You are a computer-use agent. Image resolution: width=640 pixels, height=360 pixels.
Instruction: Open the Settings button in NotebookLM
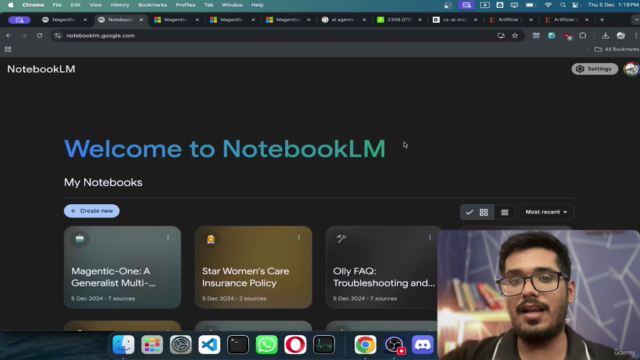click(x=594, y=69)
